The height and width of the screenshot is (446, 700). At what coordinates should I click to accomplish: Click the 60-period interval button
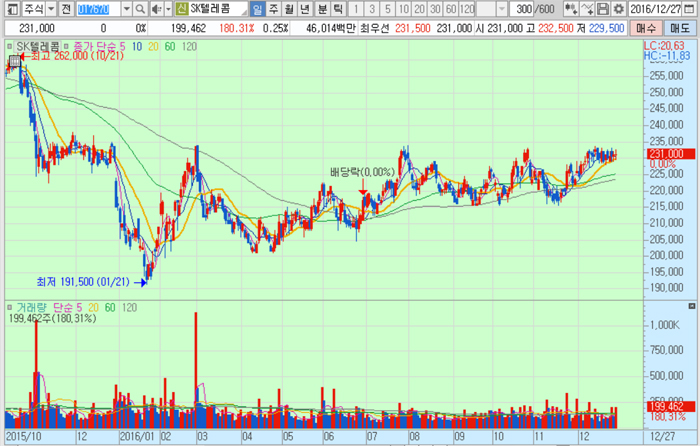[451, 9]
